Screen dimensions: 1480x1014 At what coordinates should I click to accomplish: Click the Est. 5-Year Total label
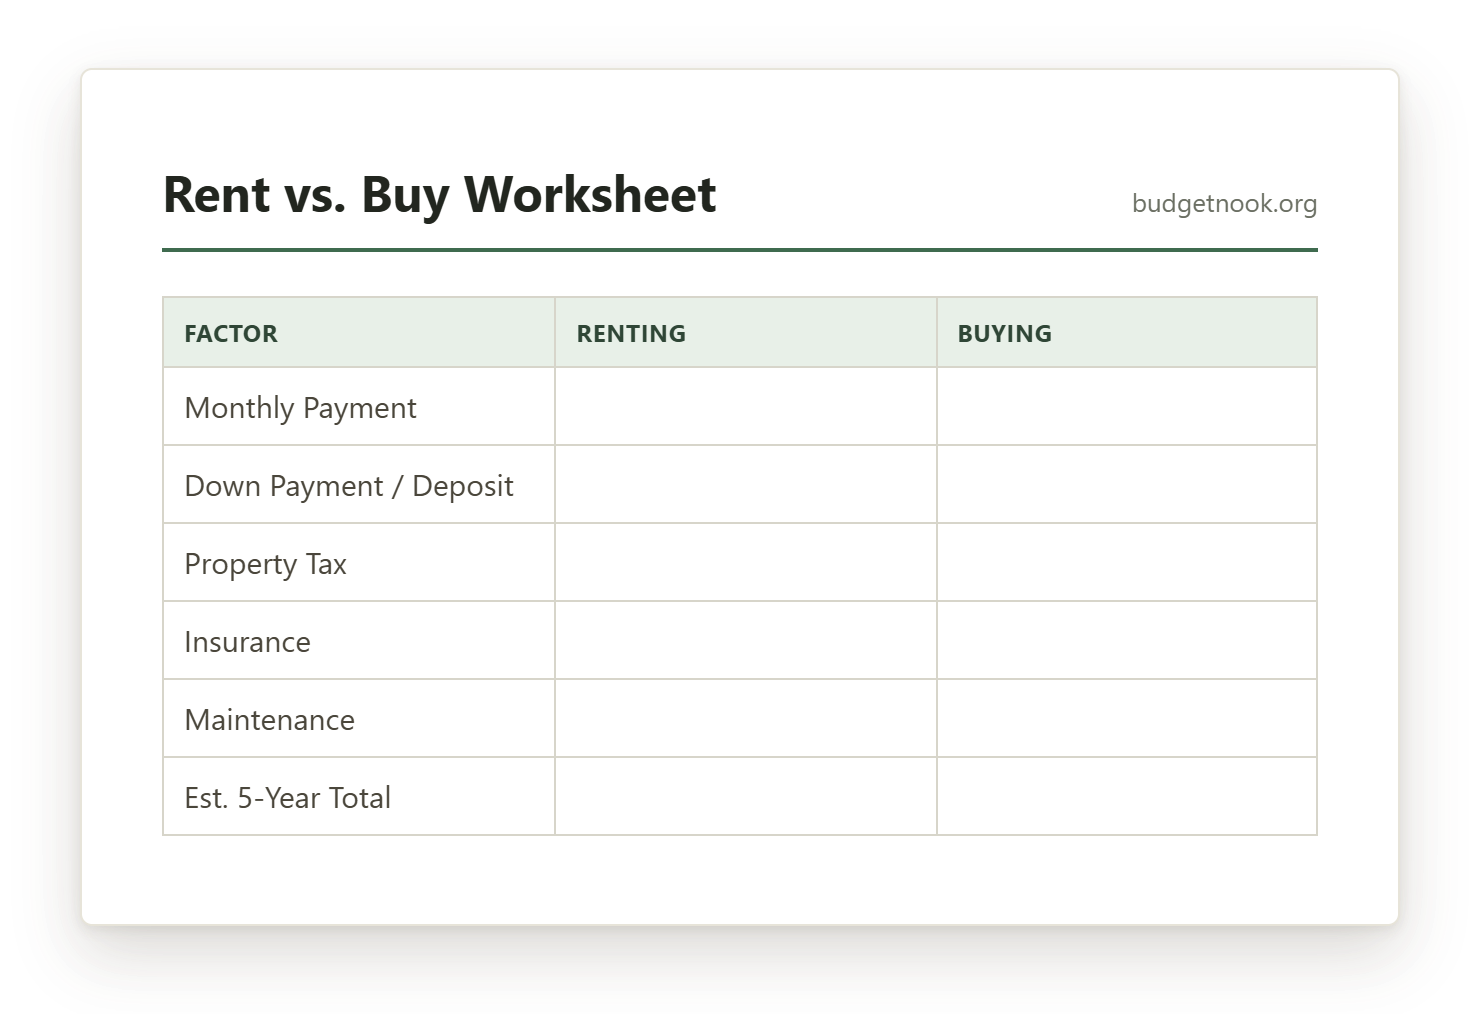pyautogui.click(x=287, y=798)
